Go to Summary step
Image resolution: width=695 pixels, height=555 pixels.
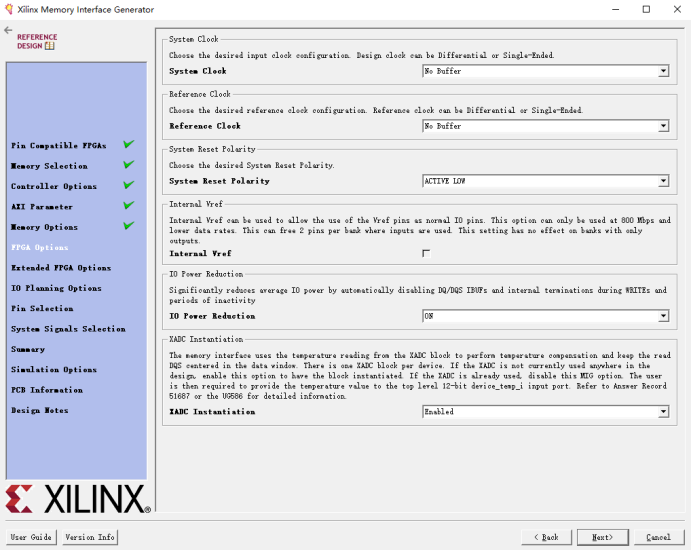28,349
